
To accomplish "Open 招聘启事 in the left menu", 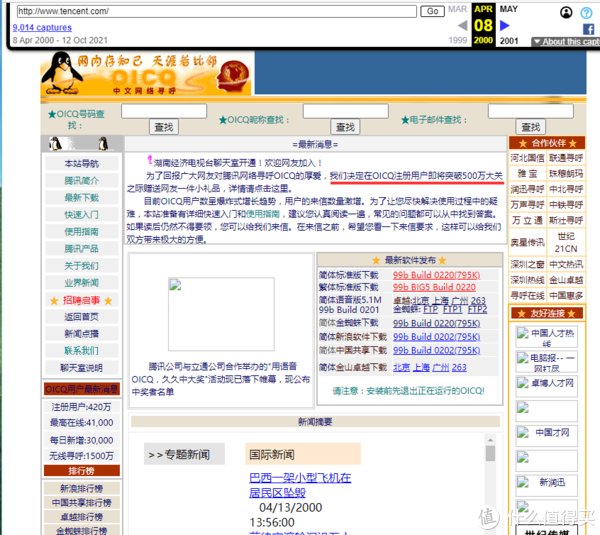I will tap(82, 300).
